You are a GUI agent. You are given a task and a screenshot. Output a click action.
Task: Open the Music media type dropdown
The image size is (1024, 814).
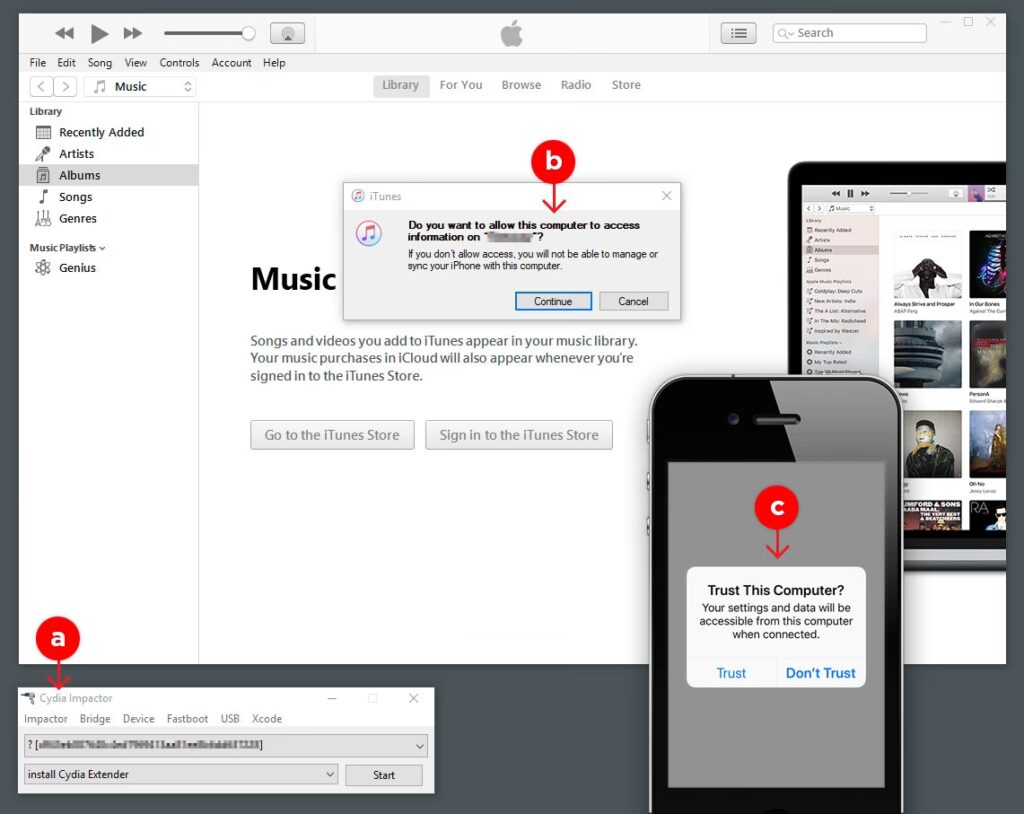coord(140,87)
